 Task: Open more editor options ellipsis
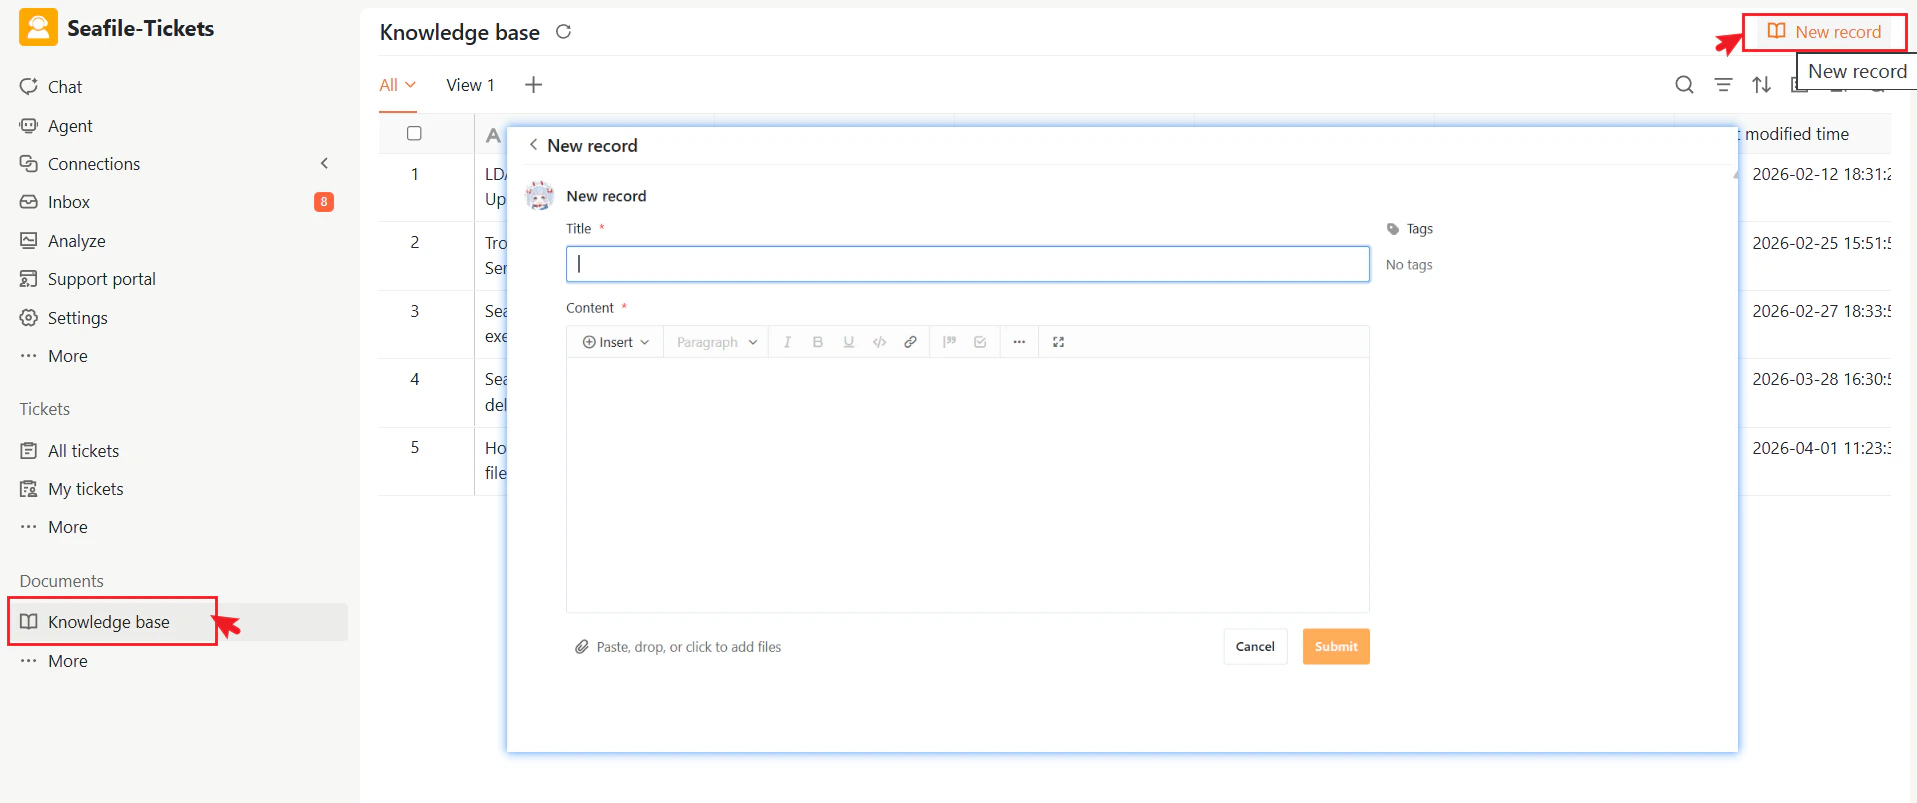tap(1019, 342)
